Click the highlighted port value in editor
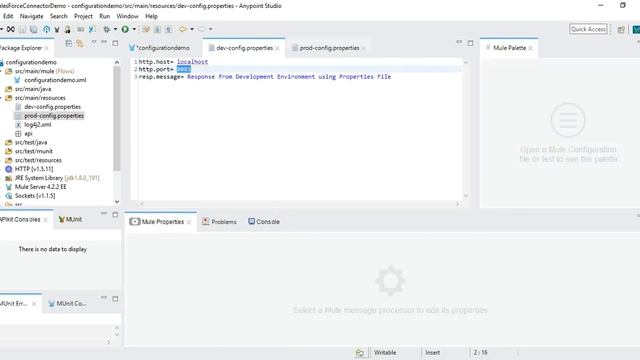 (x=184, y=69)
